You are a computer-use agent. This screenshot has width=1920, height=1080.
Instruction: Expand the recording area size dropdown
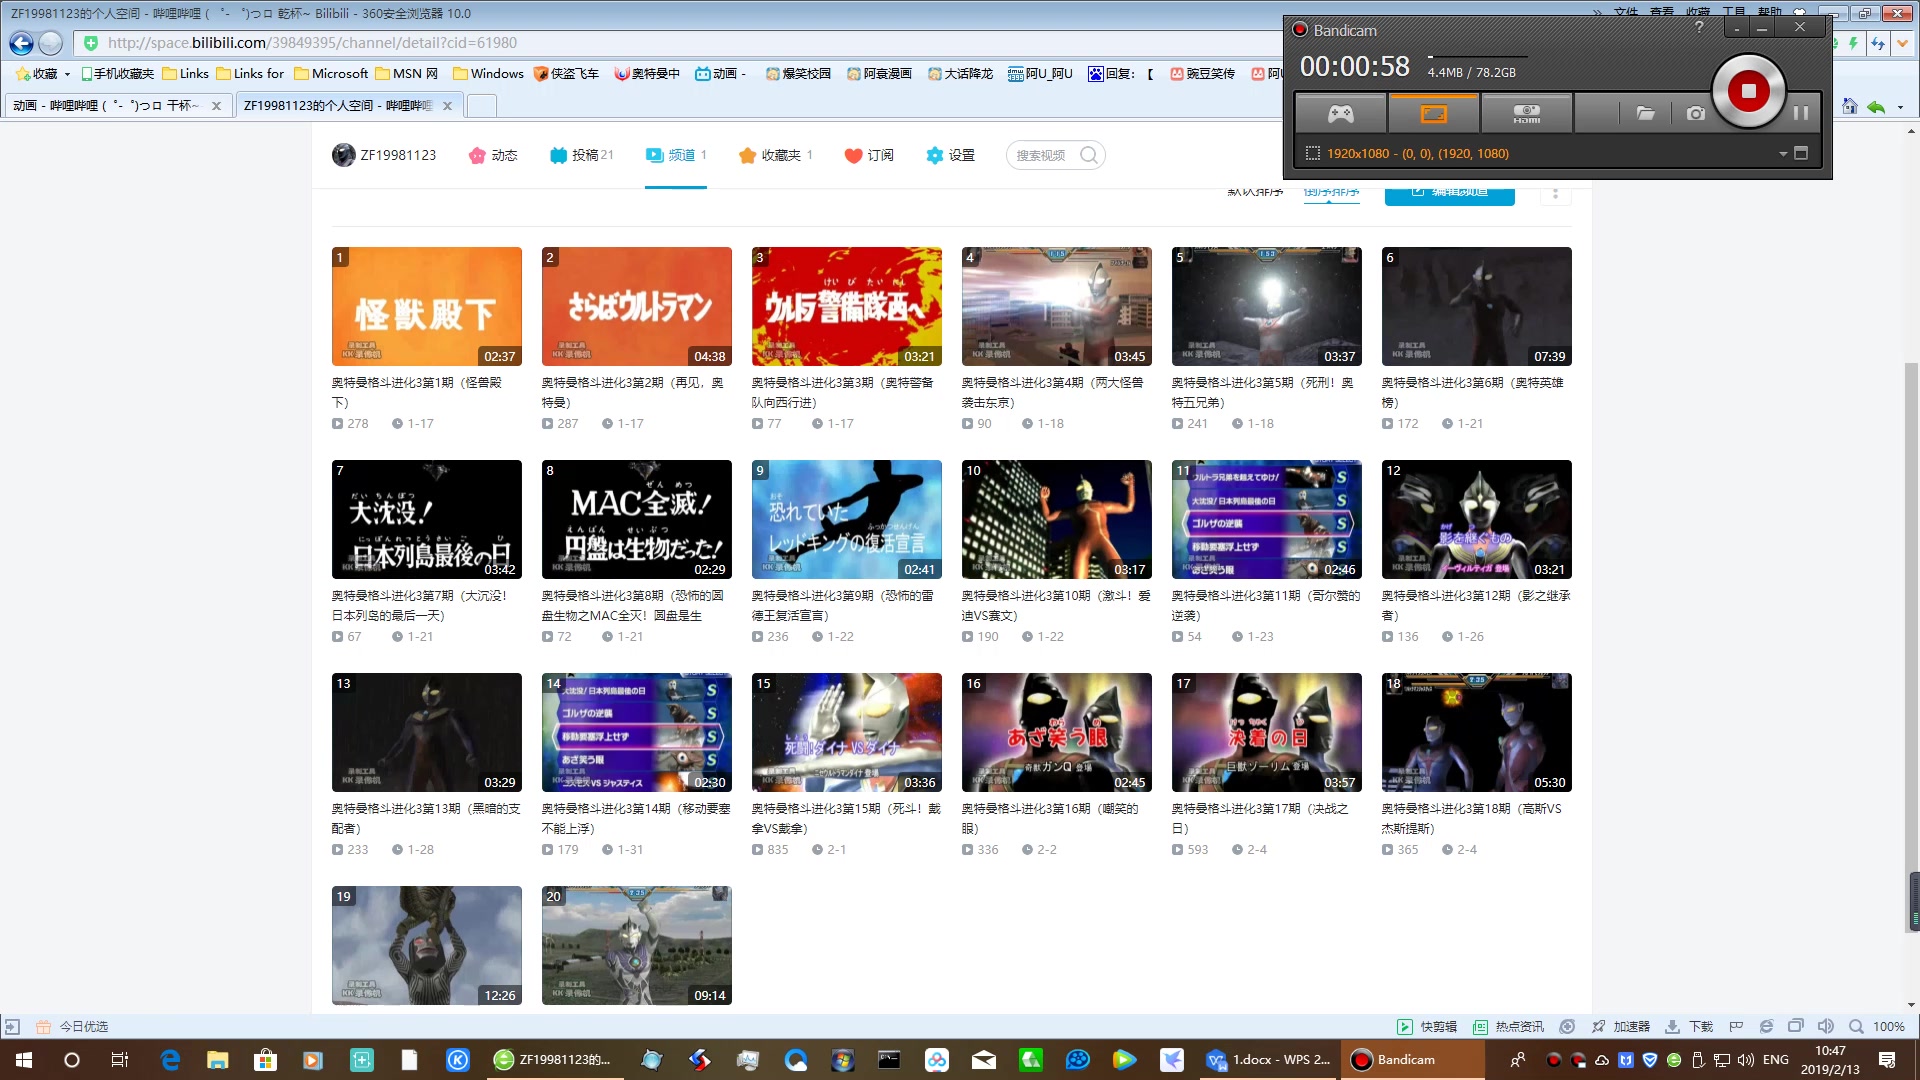point(1782,154)
